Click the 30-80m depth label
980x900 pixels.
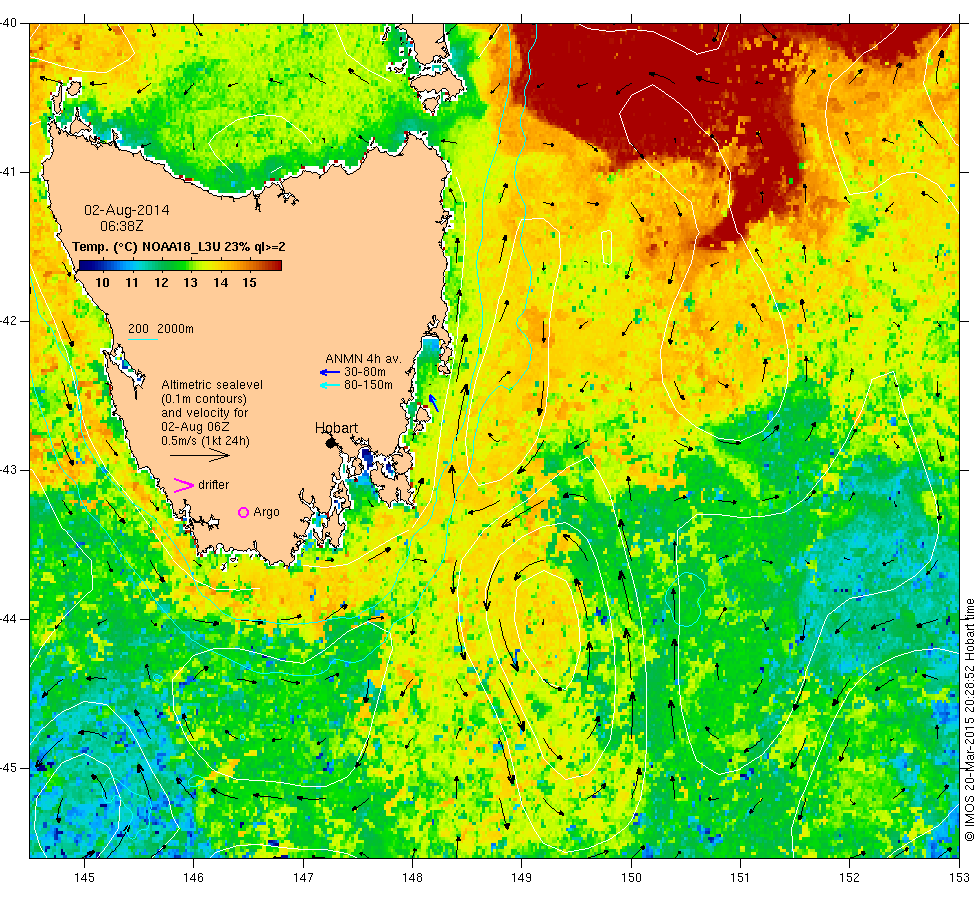(x=365, y=372)
